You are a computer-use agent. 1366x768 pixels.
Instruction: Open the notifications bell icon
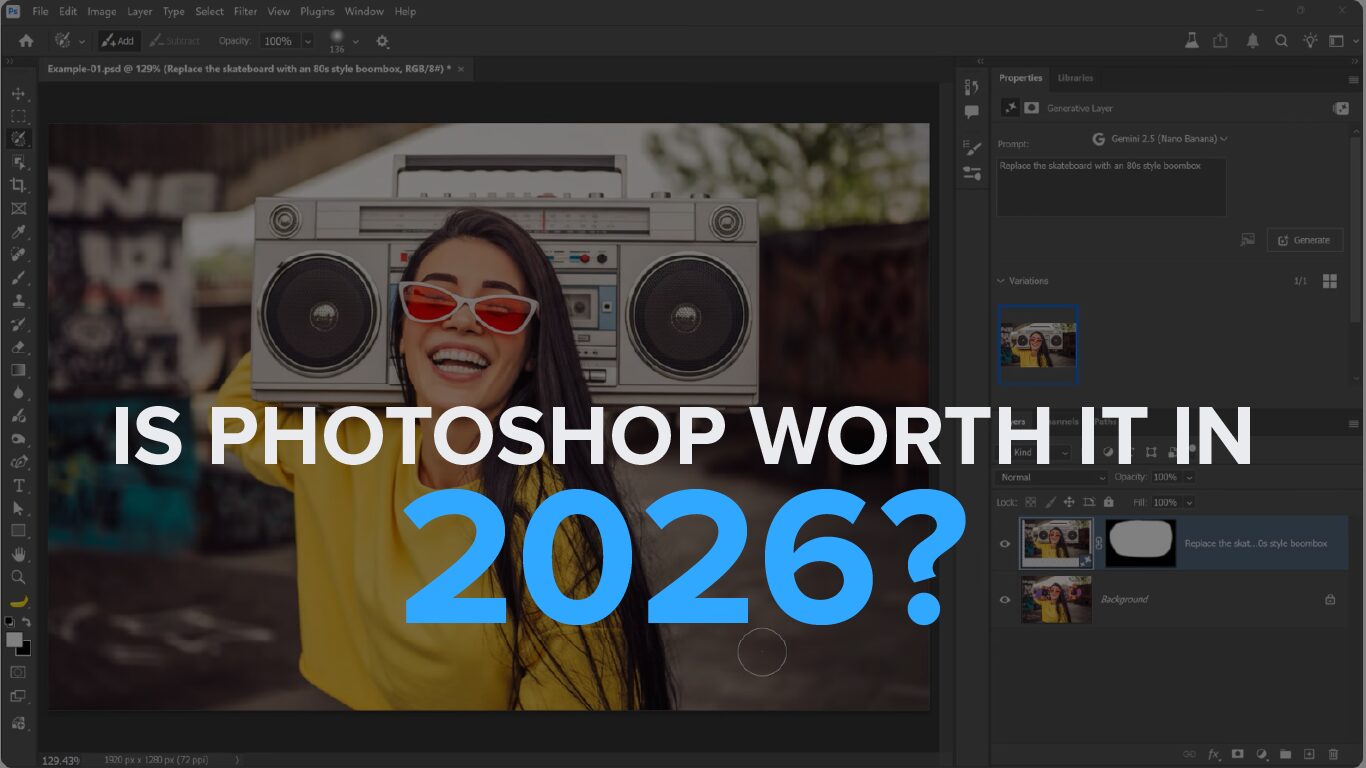click(1252, 41)
